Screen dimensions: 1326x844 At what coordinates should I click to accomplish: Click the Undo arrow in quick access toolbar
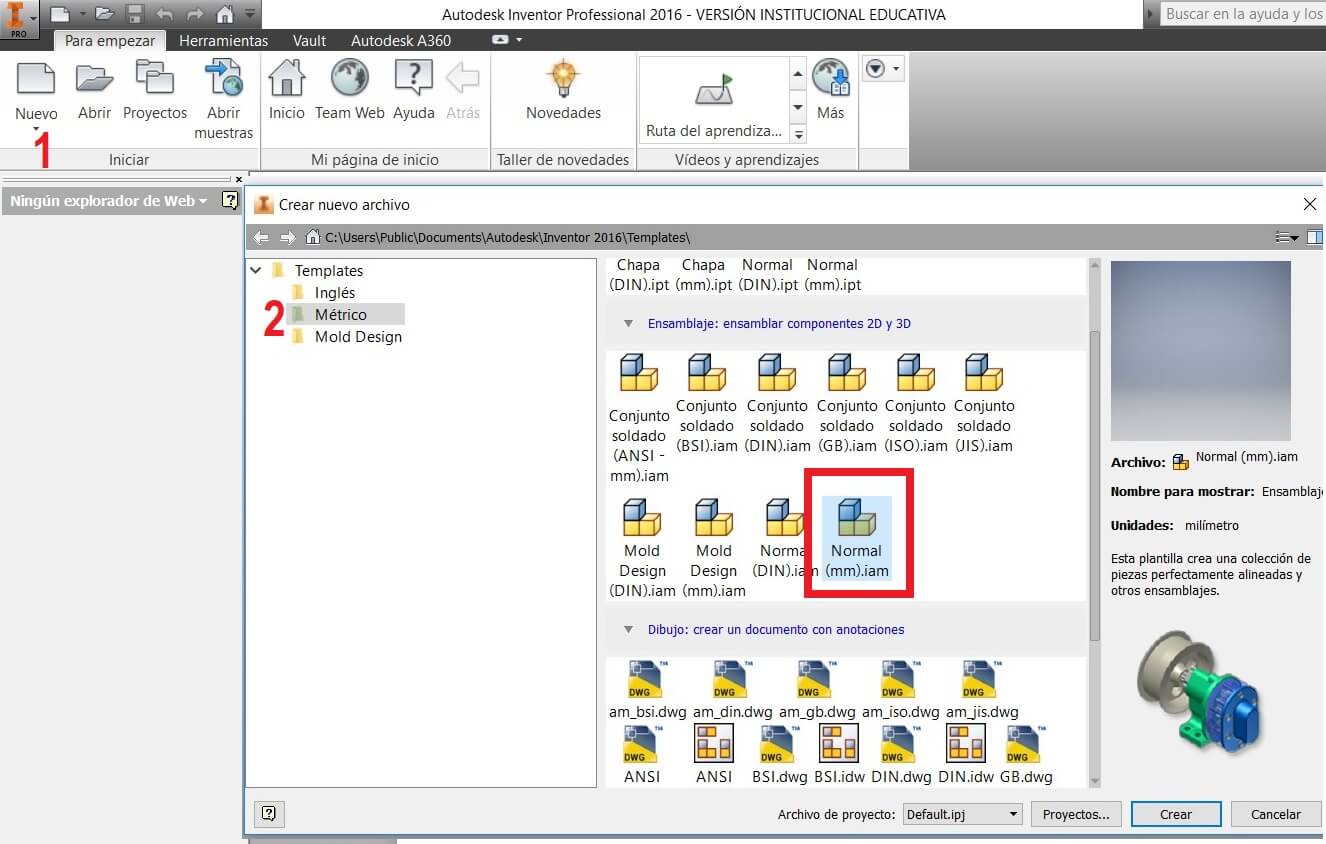(165, 15)
